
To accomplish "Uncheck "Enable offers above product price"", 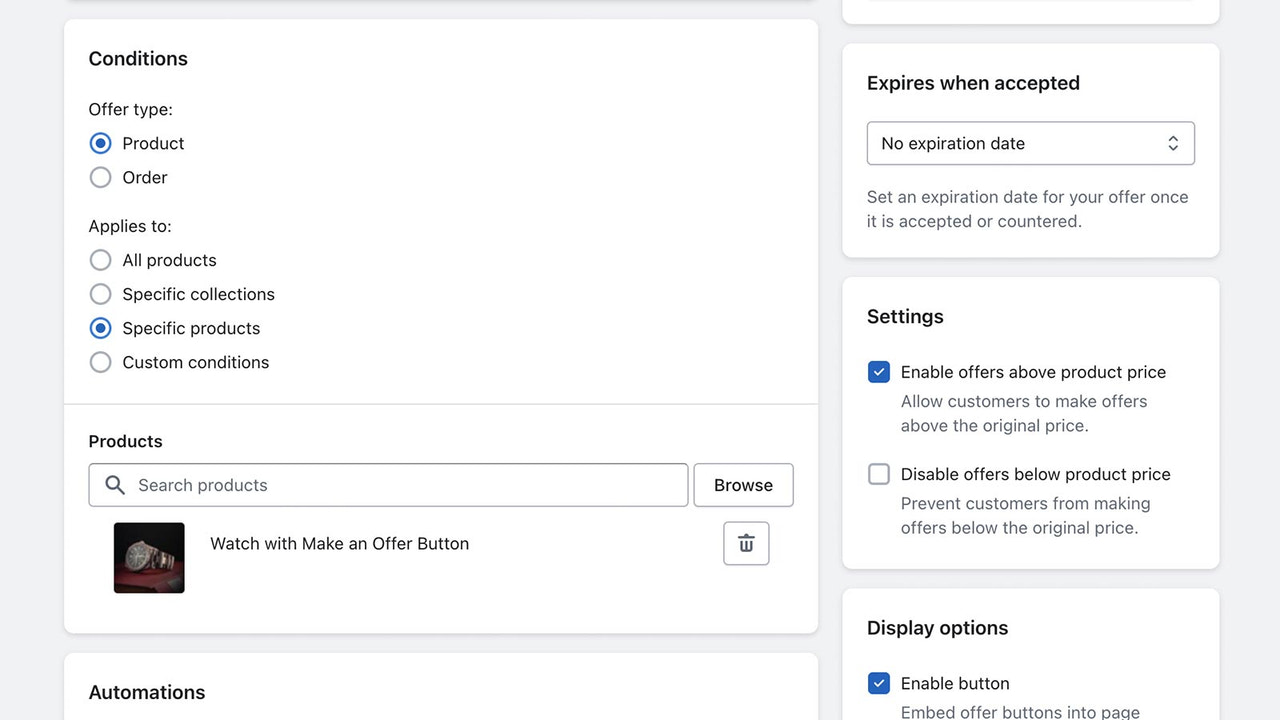I will (x=878, y=371).
